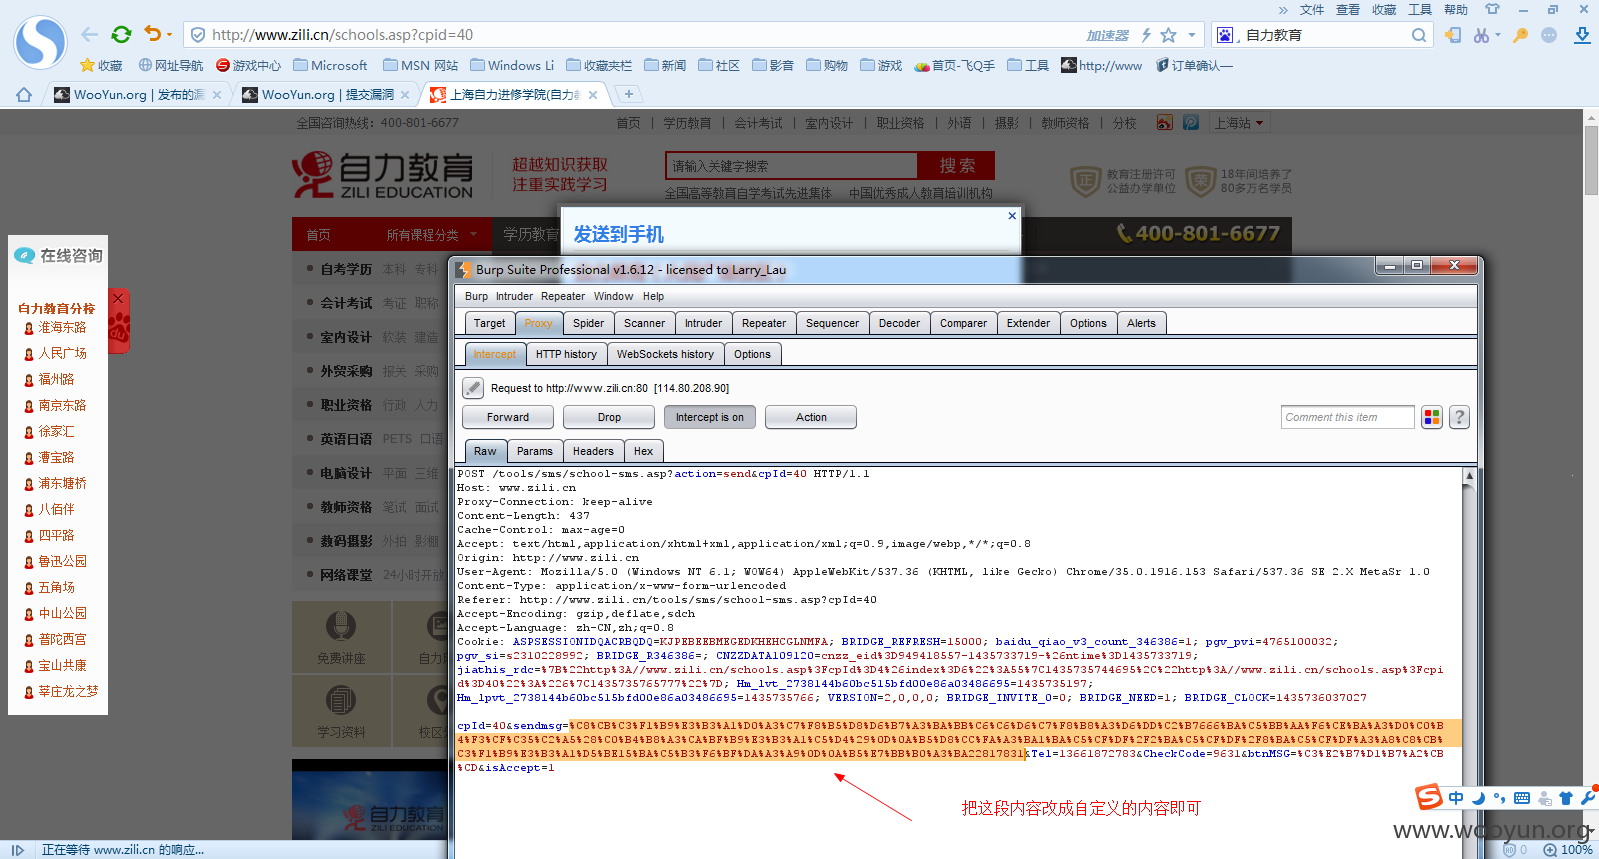Image resolution: width=1599 pixels, height=859 pixels.
Task: Forward the intercepted request
Action: (x=508, y=417)
